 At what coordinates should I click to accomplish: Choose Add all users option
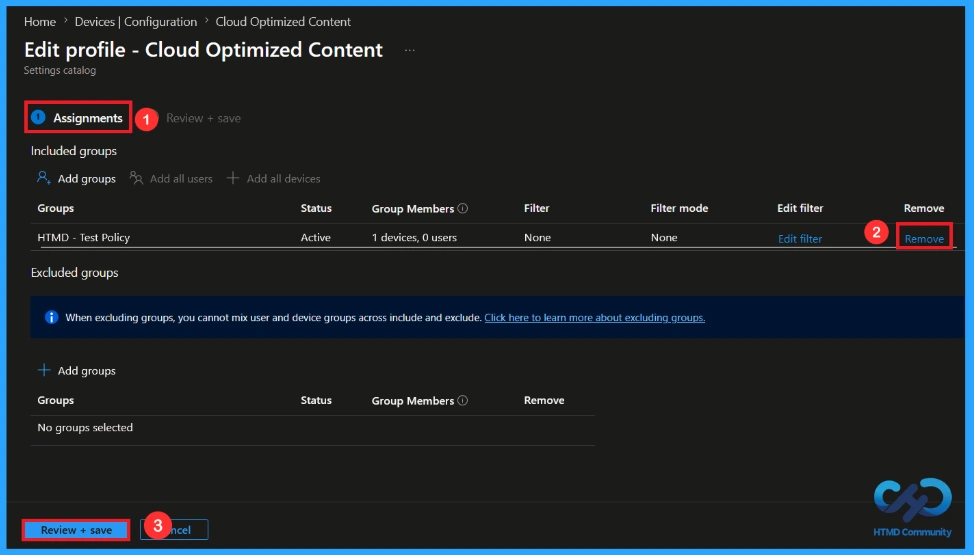181,178
